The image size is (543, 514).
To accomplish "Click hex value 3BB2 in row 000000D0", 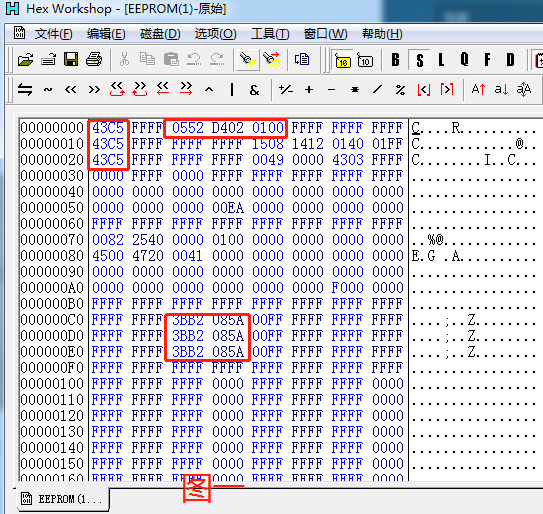I will pyautogui.click(x=188, y=336).
